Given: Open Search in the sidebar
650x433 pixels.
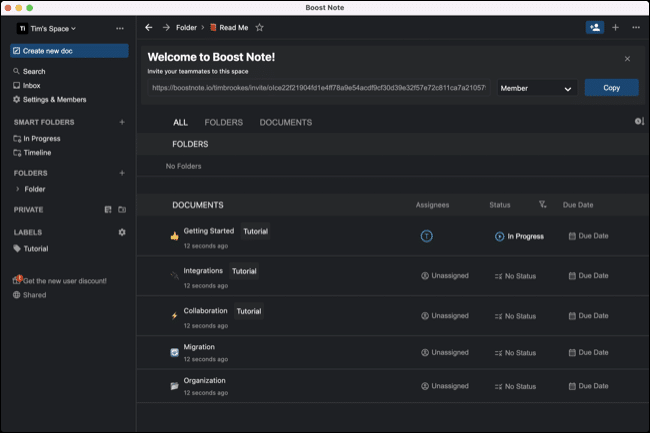Looking at the screenshot, I should point(29,71).
